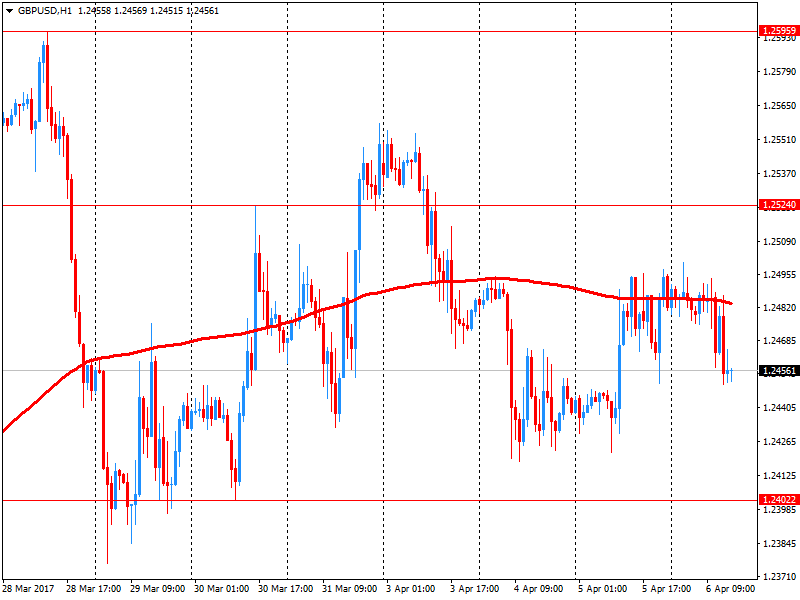800x600 pixels.
Task: Click the 4 Apr 09:00 time label
Action: pyautogui.click(x=539, y=589)
